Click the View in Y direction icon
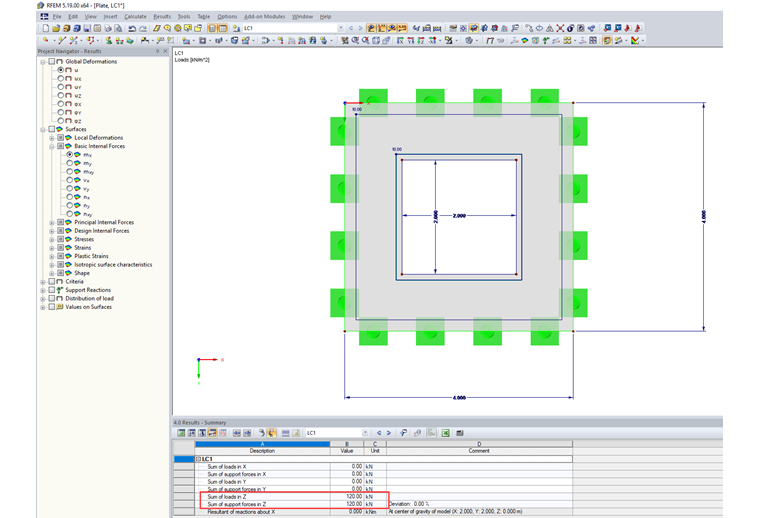 pyautogui.click(x=411, y=40)
